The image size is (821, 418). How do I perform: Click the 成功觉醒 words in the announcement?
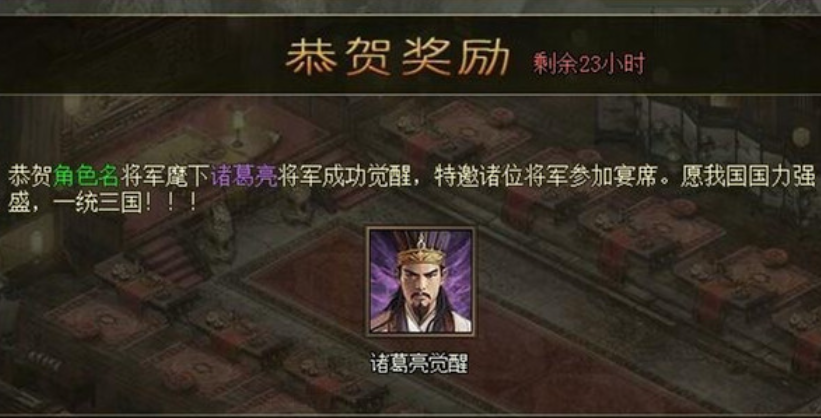coord(367,177)
